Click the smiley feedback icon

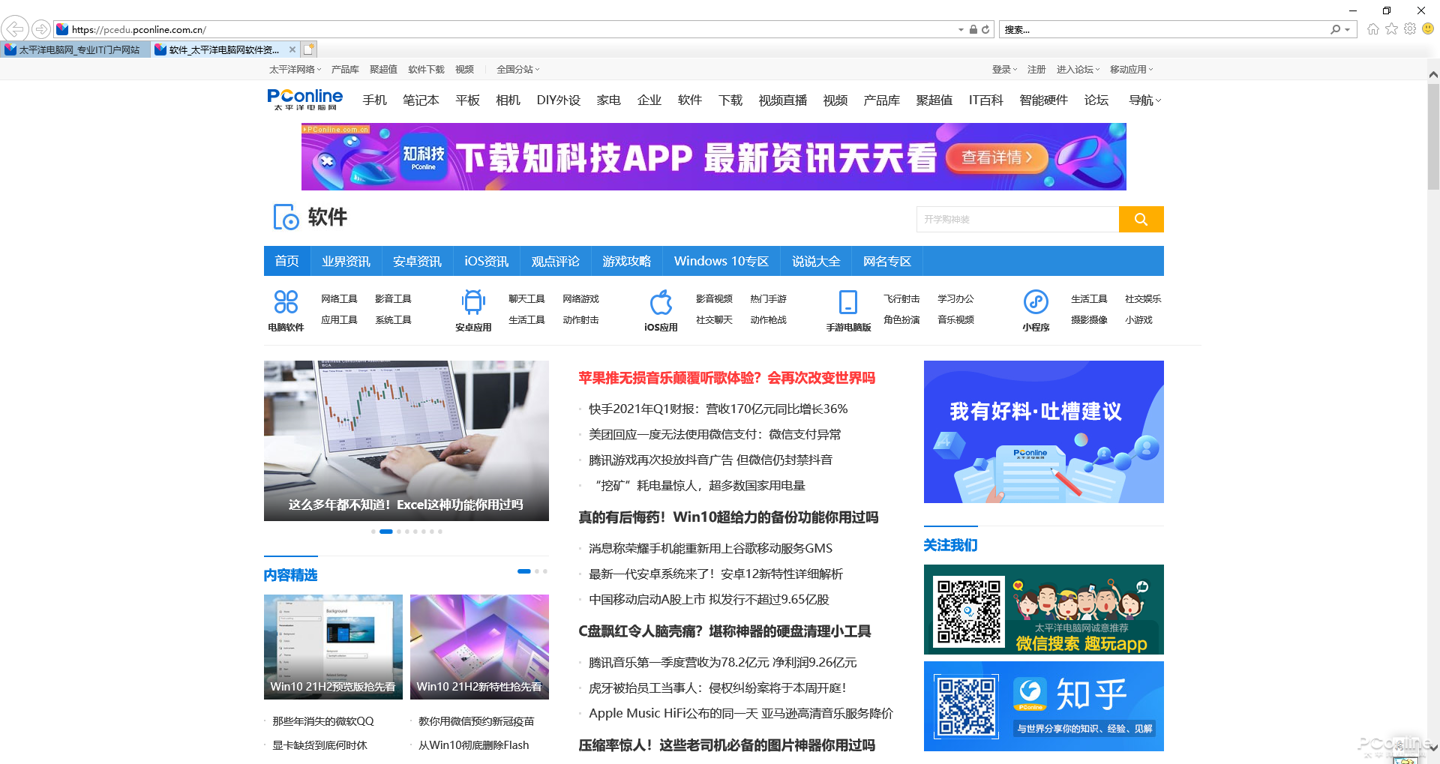tap(1428, 29)
